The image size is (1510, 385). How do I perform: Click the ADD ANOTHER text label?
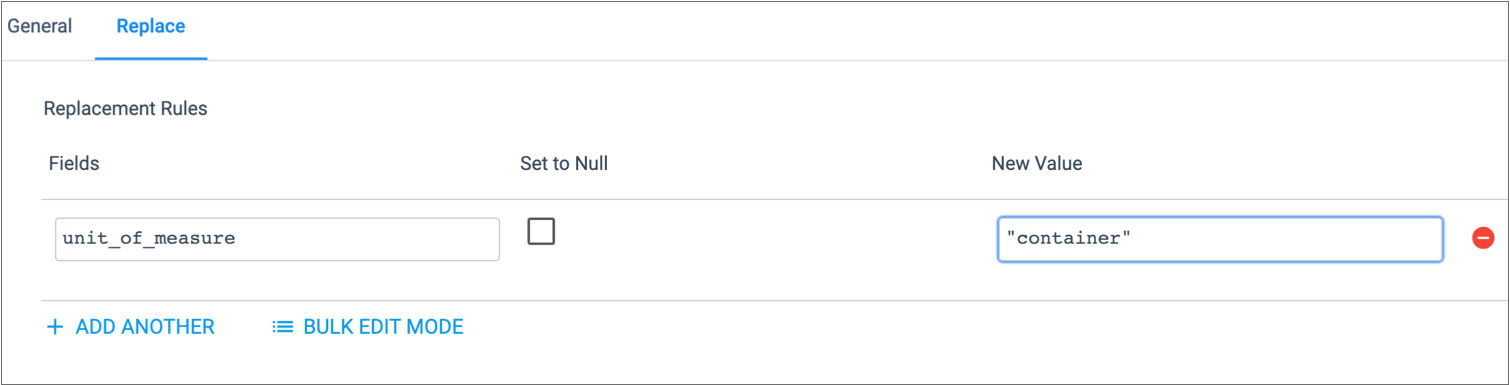pos(145,327)
